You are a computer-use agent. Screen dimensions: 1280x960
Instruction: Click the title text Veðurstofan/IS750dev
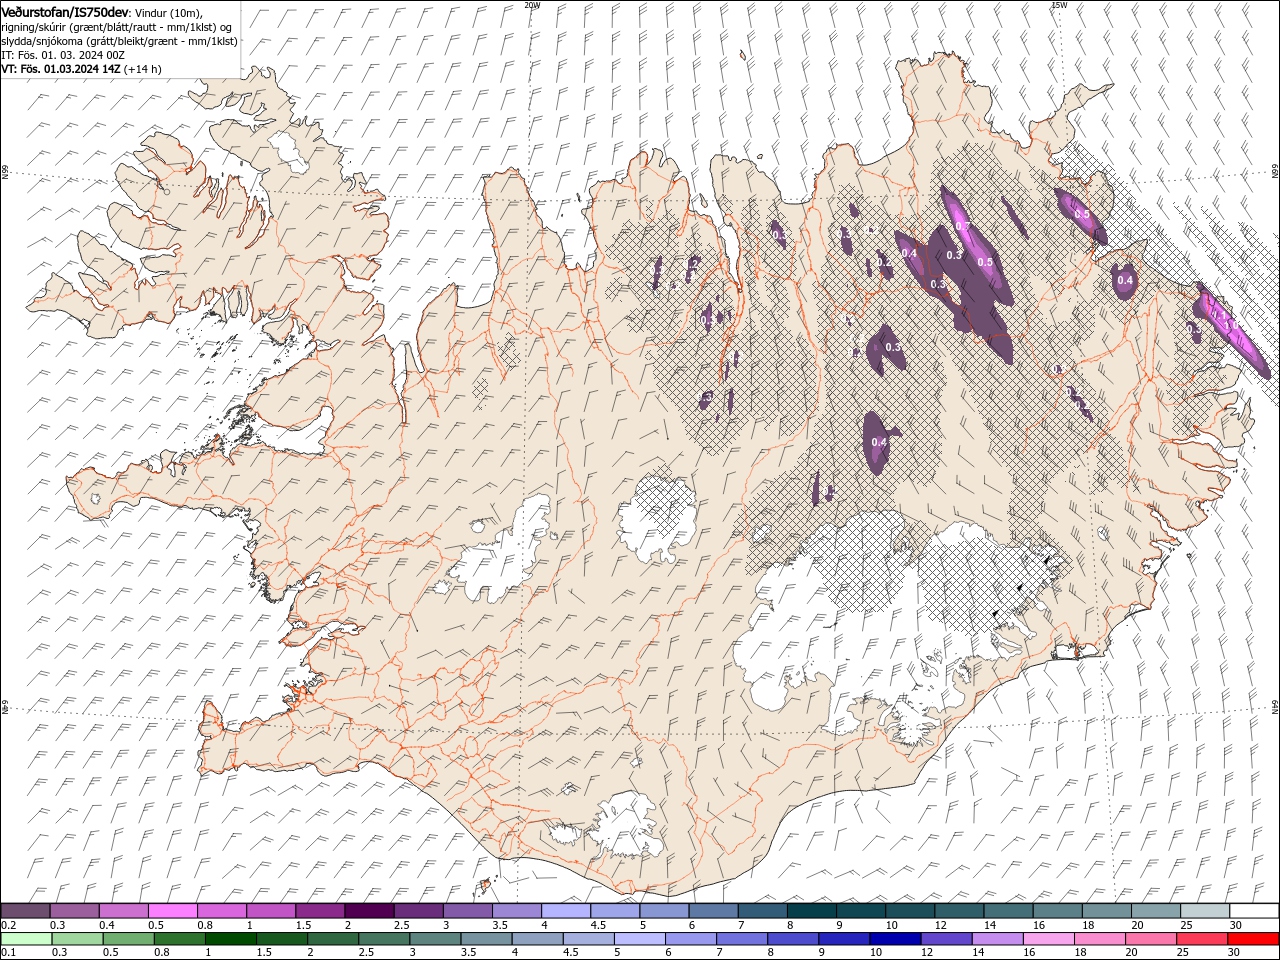click(x=65, y=11)
